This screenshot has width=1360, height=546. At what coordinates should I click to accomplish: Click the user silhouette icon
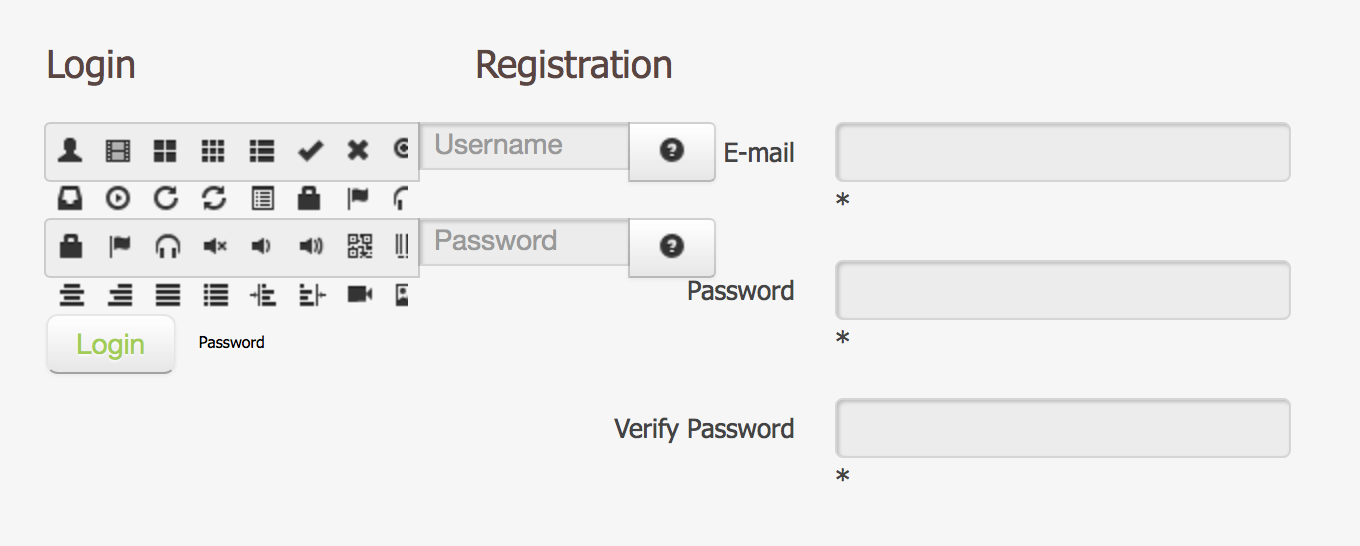(70, 151)
